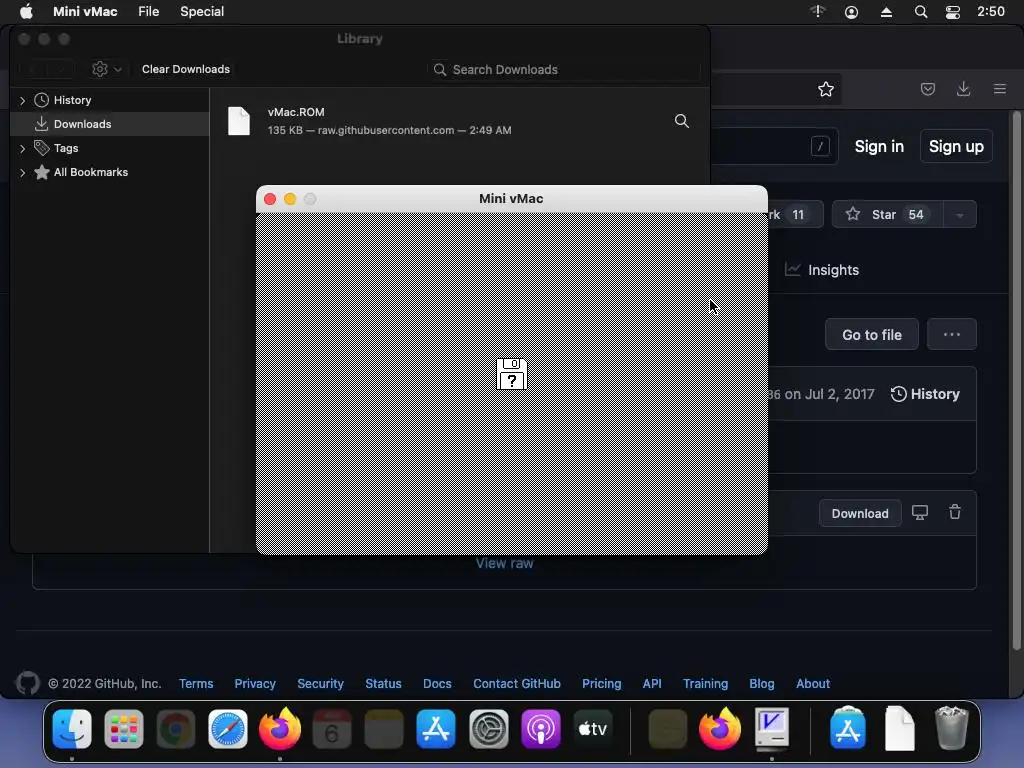Open the Status footer link
The height and width of the screenshot is (768, 1024).
pyautogui.click(x=383, y=684)
